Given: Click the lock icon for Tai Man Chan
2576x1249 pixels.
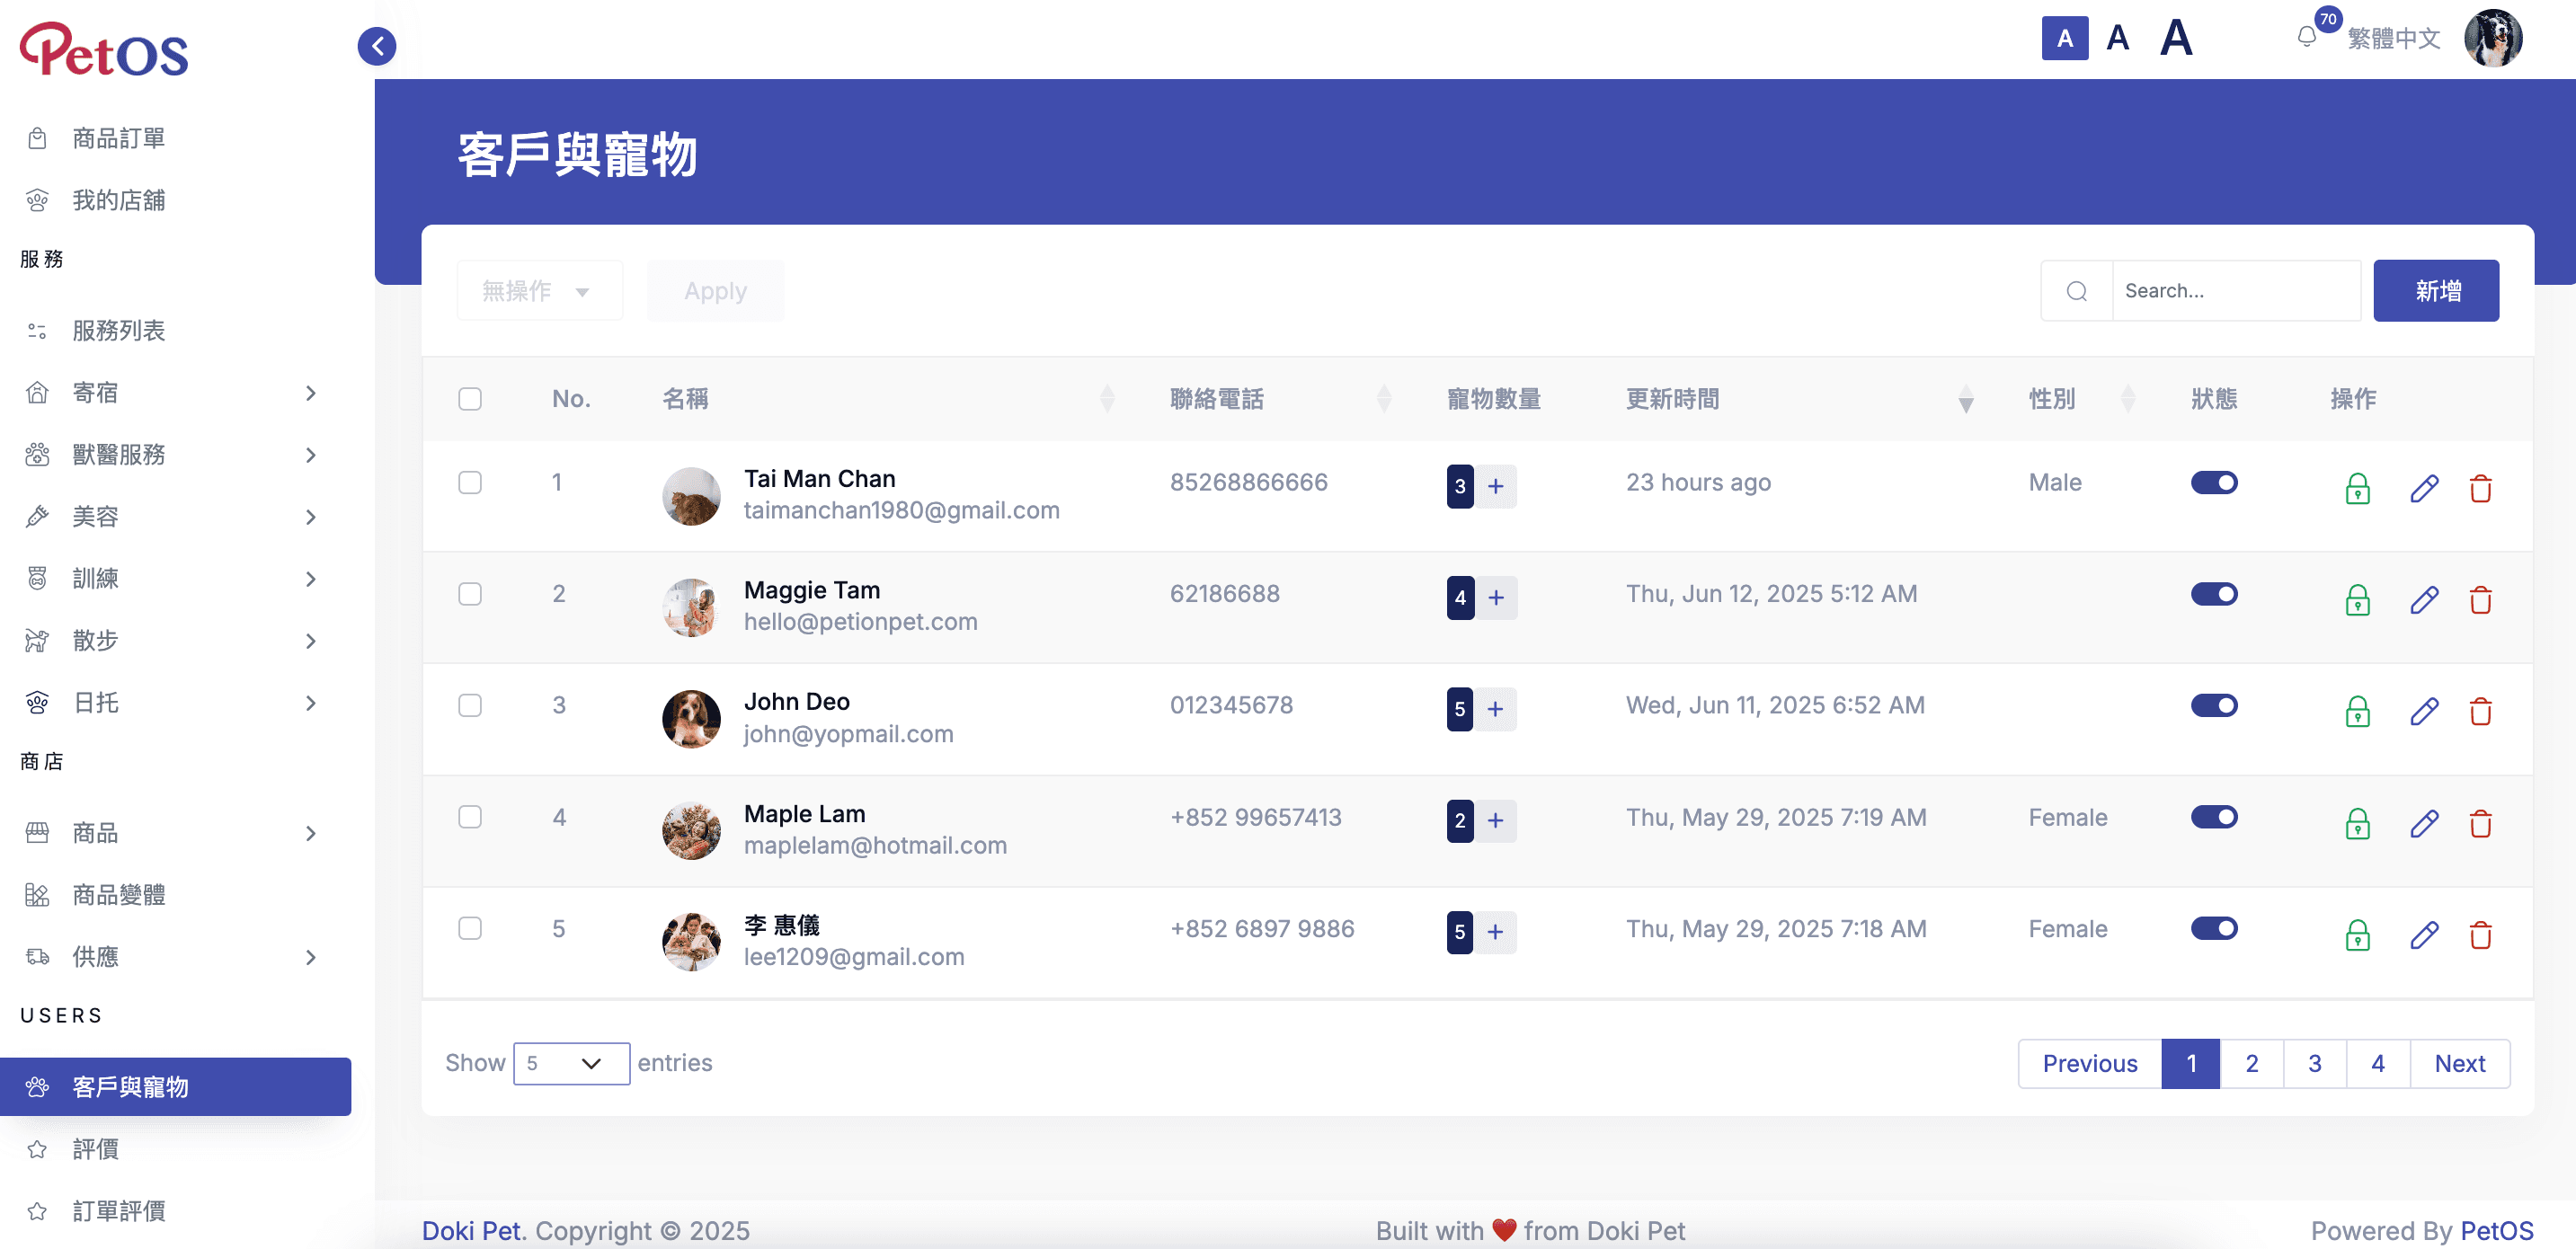Looking at the screenshot, I should point(2357,488).
